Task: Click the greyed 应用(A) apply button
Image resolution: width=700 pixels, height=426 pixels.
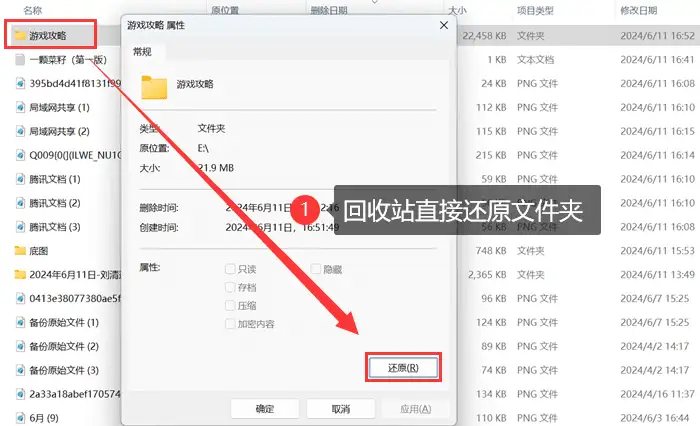Action: [x=416, y=409]
